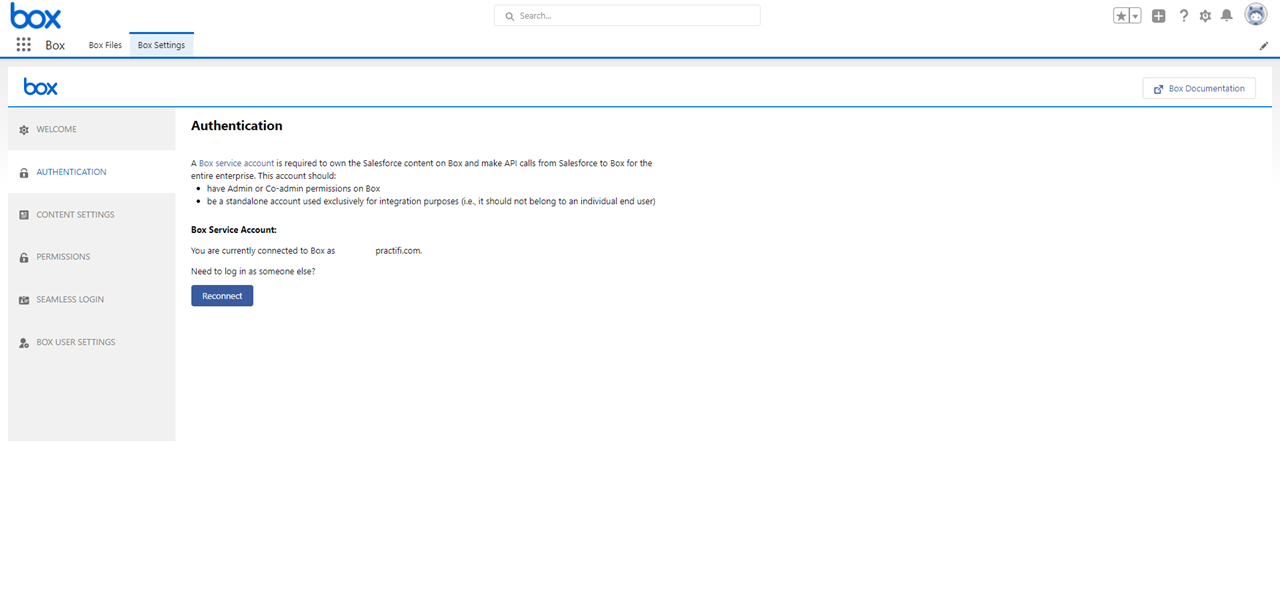Click into the Search field
Viewport: 1280px width, 602px height.
[627, 16]
